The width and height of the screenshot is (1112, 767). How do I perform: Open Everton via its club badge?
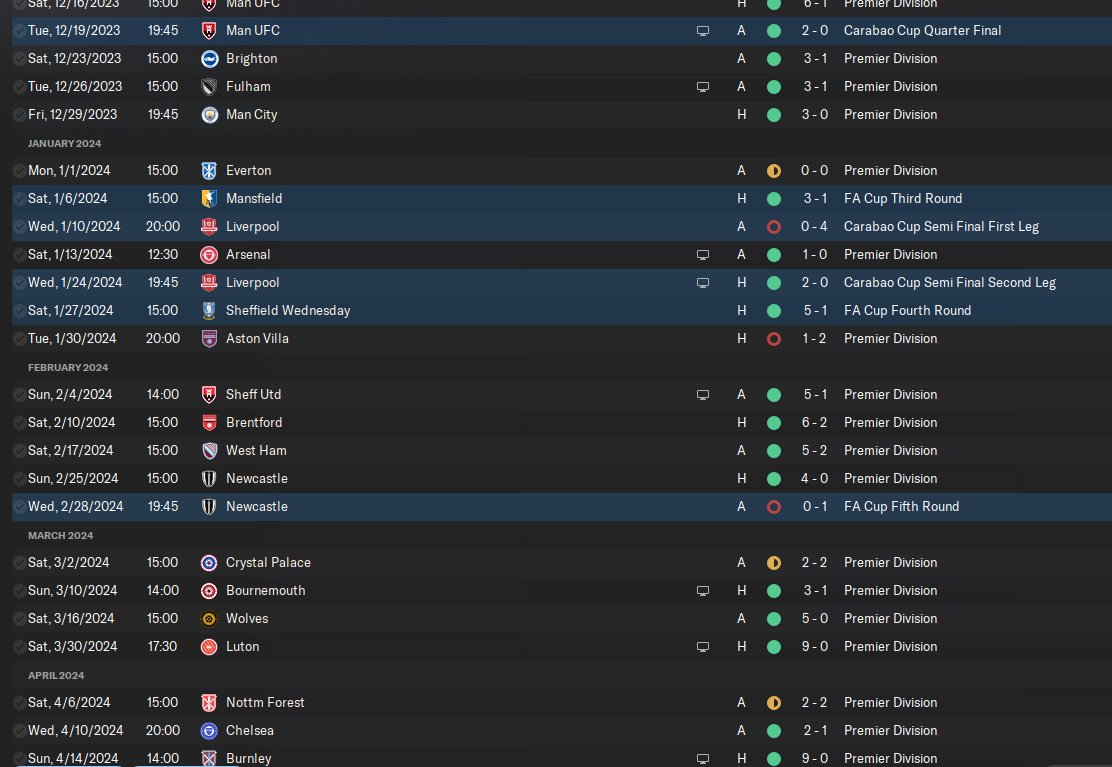209,170
